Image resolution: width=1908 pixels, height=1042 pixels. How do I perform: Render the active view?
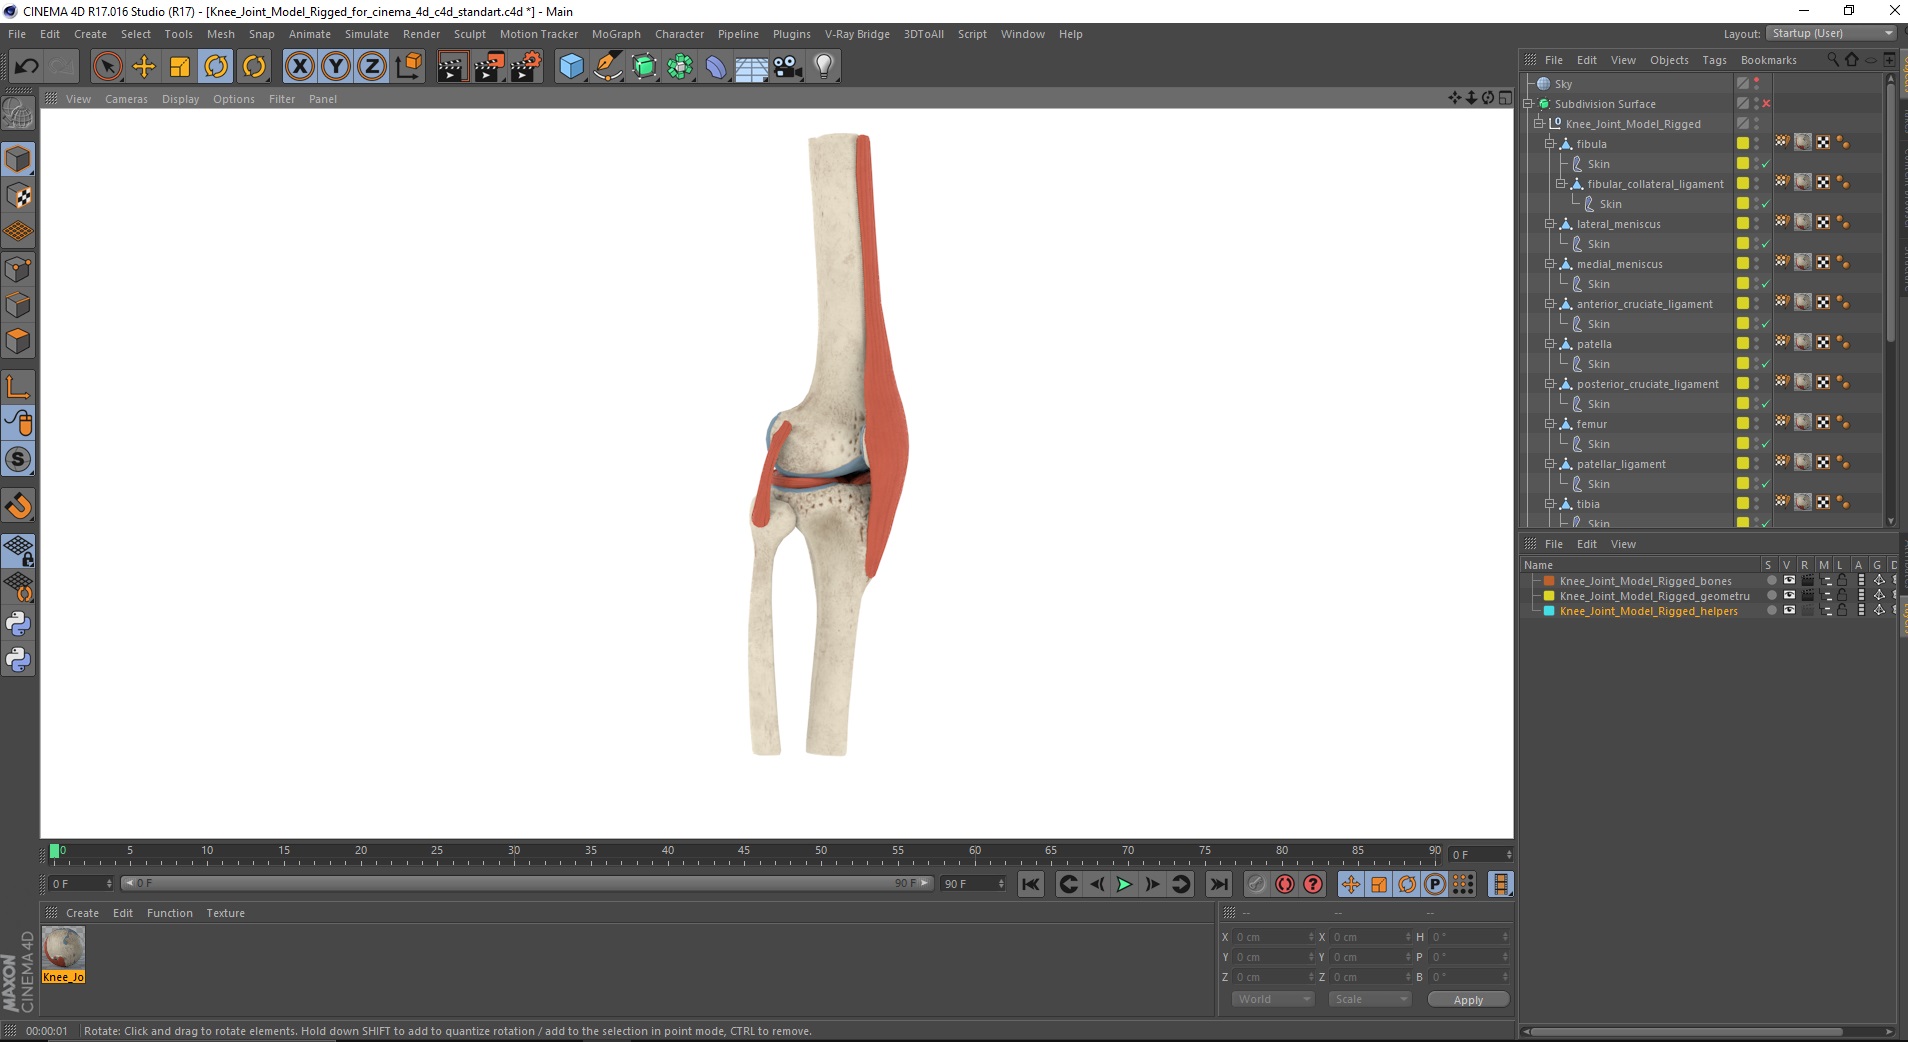point(452,67)
